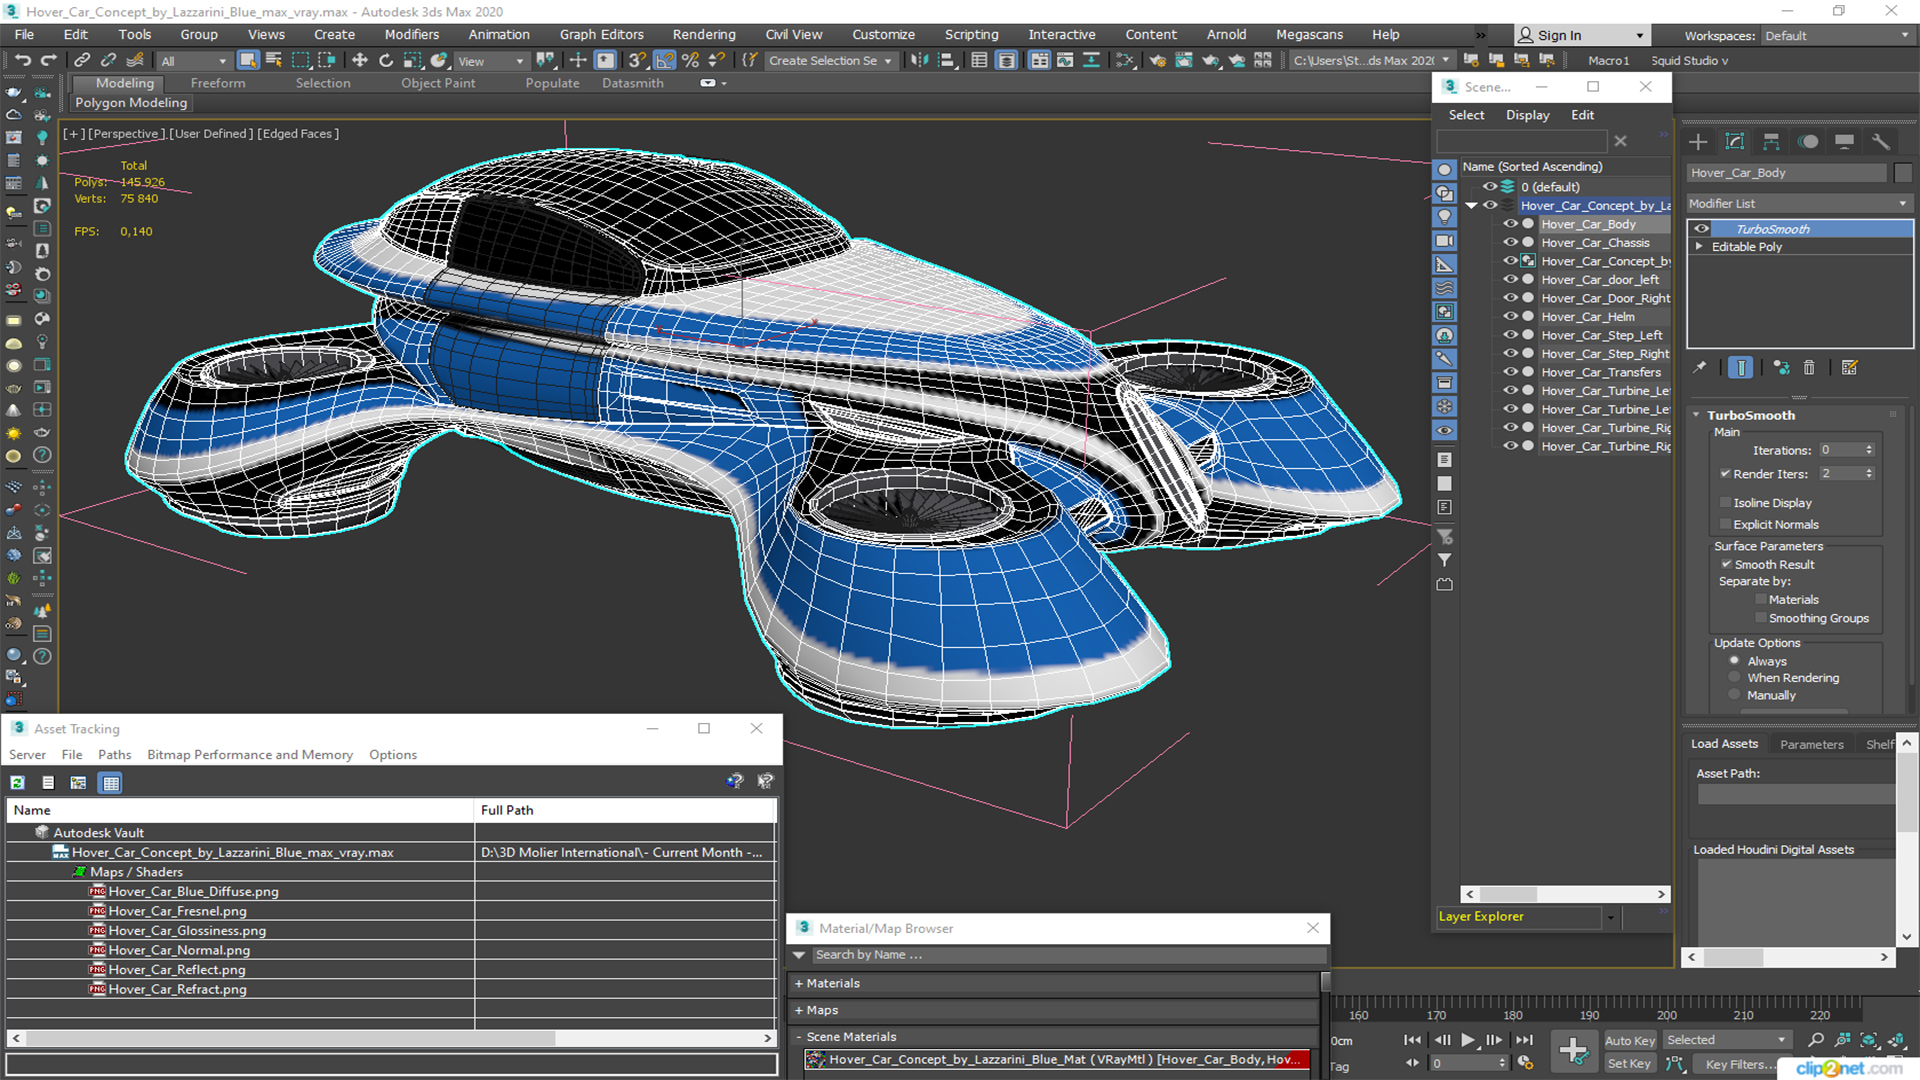Open the Workspaces Default dropdown

1836,36
